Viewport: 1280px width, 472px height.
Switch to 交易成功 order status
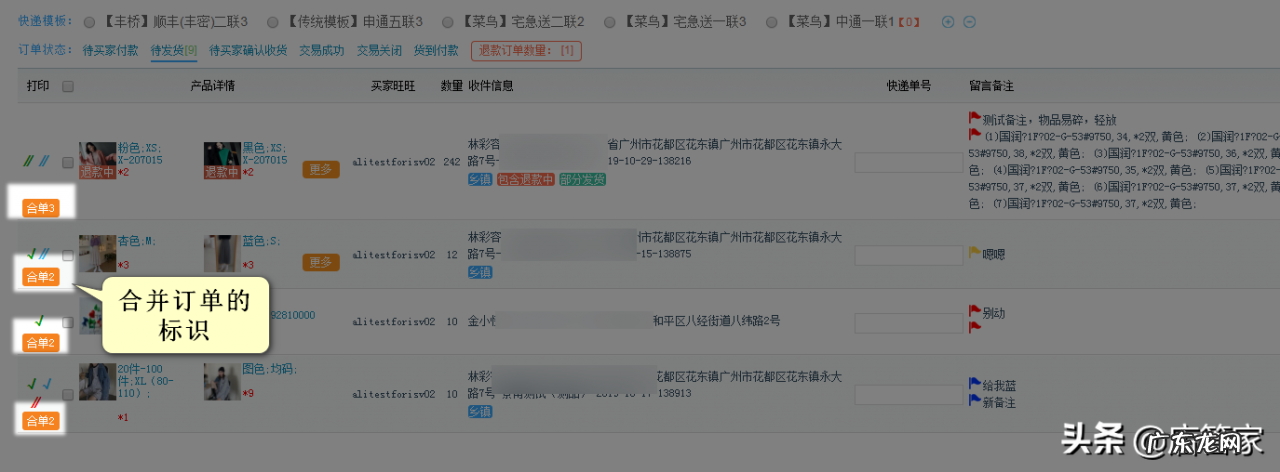pyautogui.click(x=321, y=50)
